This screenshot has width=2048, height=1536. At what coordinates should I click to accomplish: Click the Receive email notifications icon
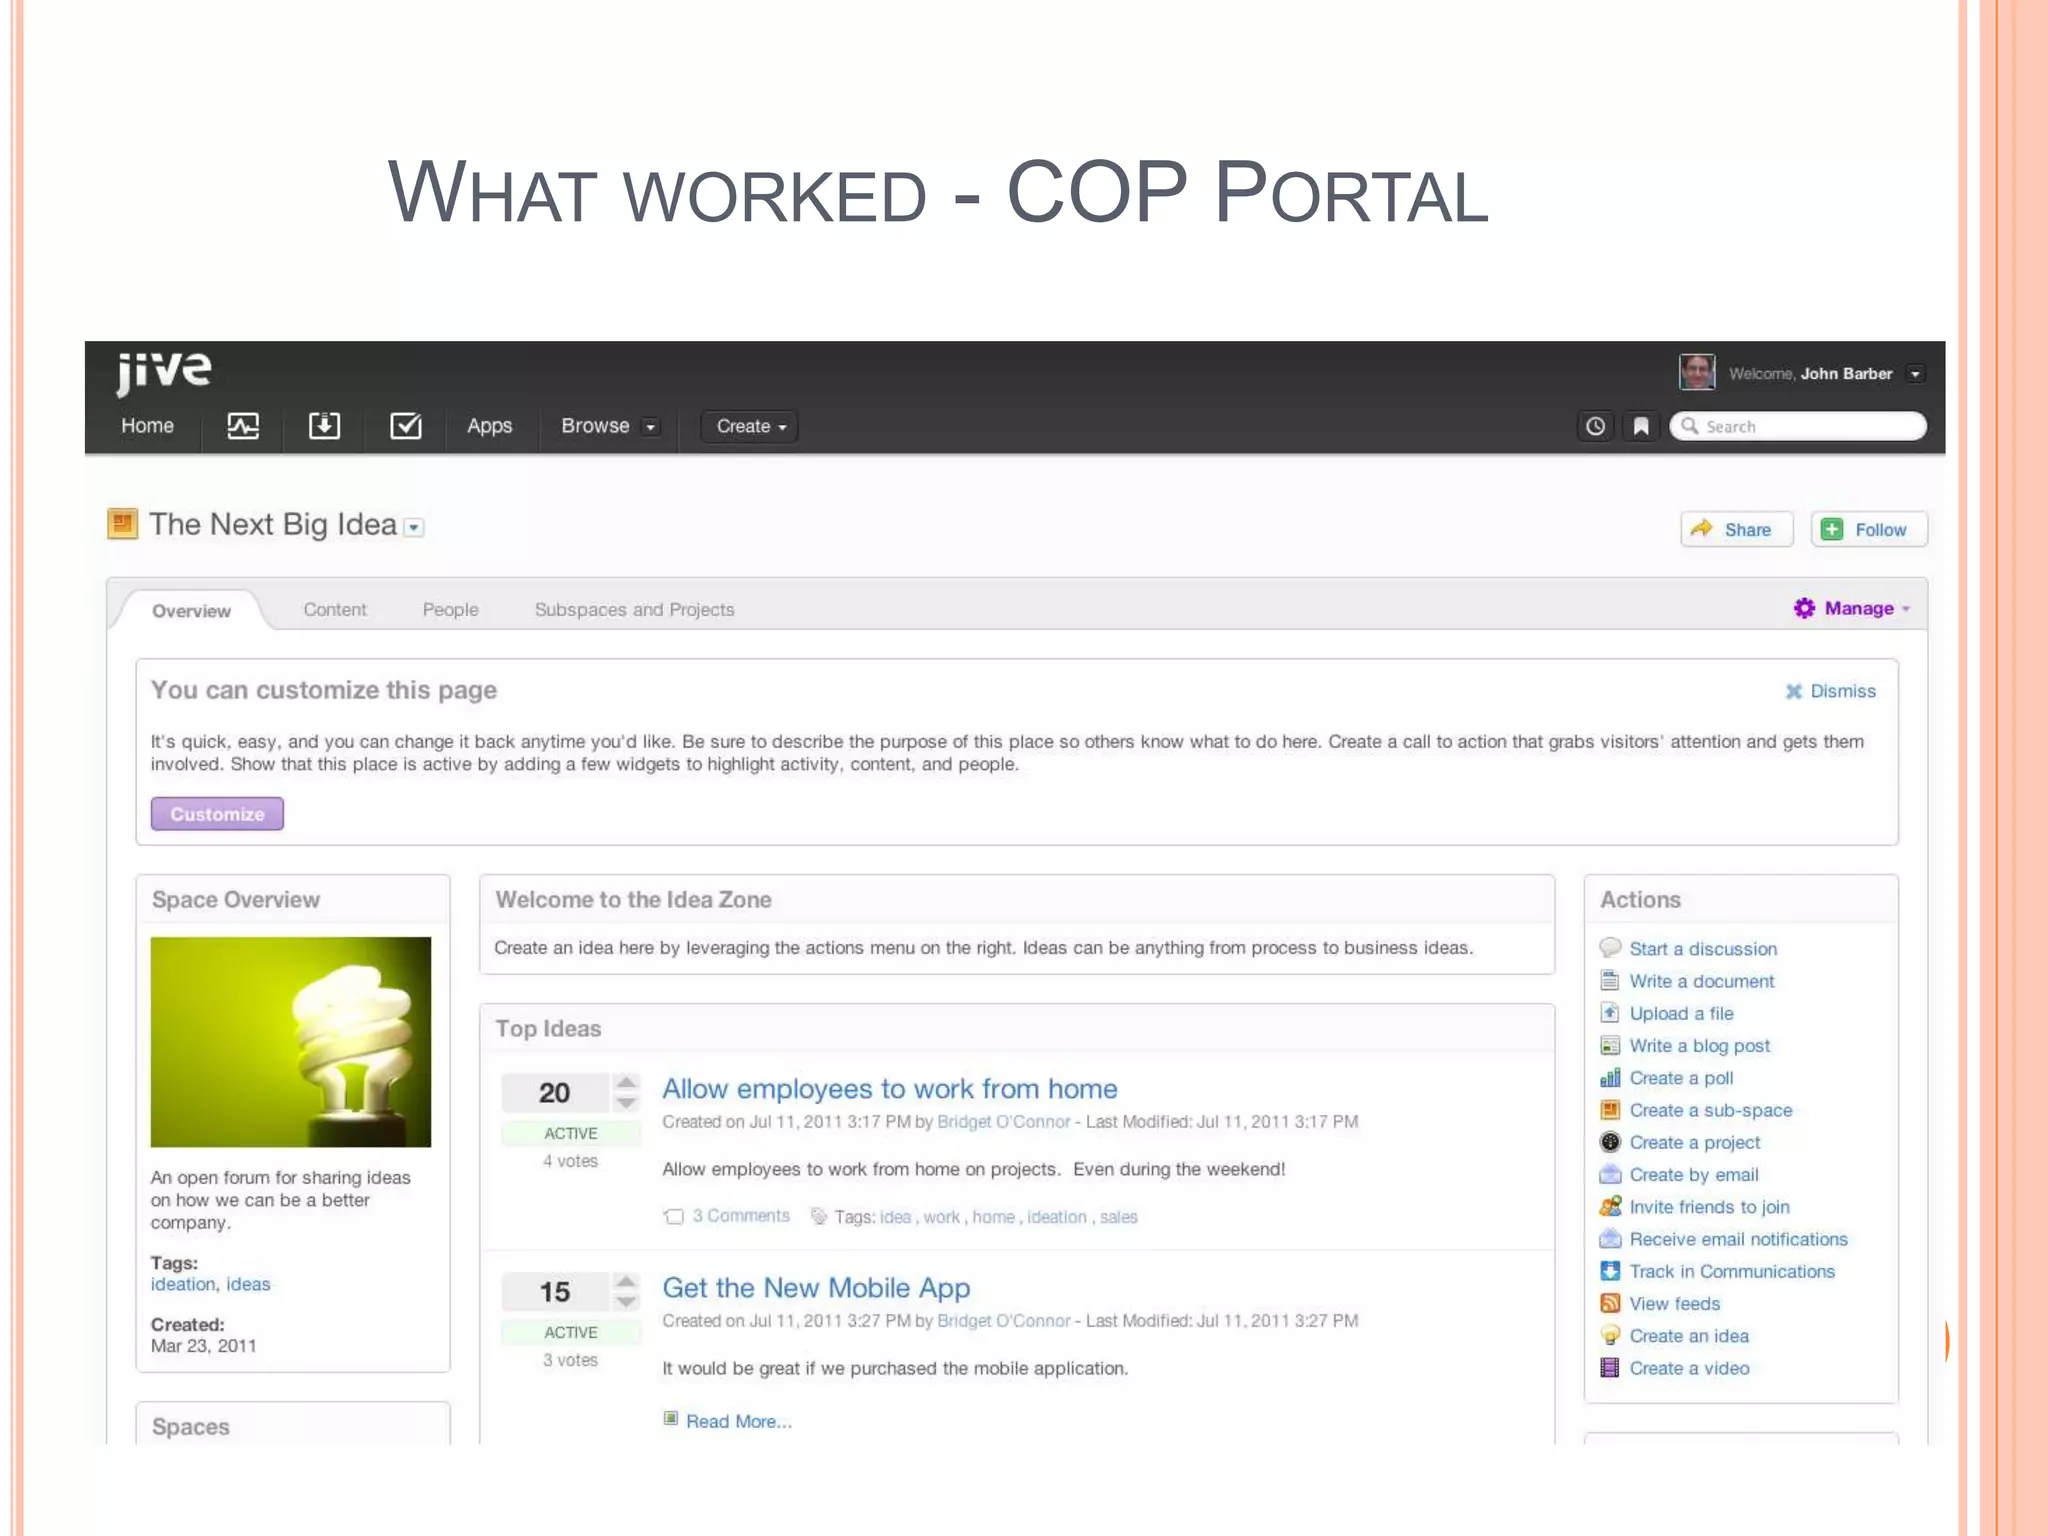click(x=1610, y=1238)
